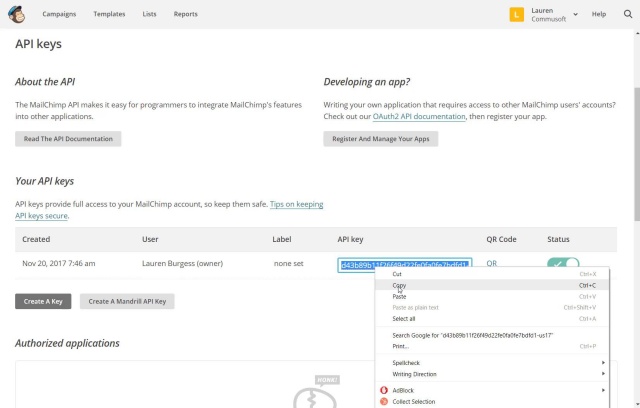Image resolution: width=640 pixels, height=408 pixels.
Task: Choose Paste from the context menu
Action: [x=492, y=297]
